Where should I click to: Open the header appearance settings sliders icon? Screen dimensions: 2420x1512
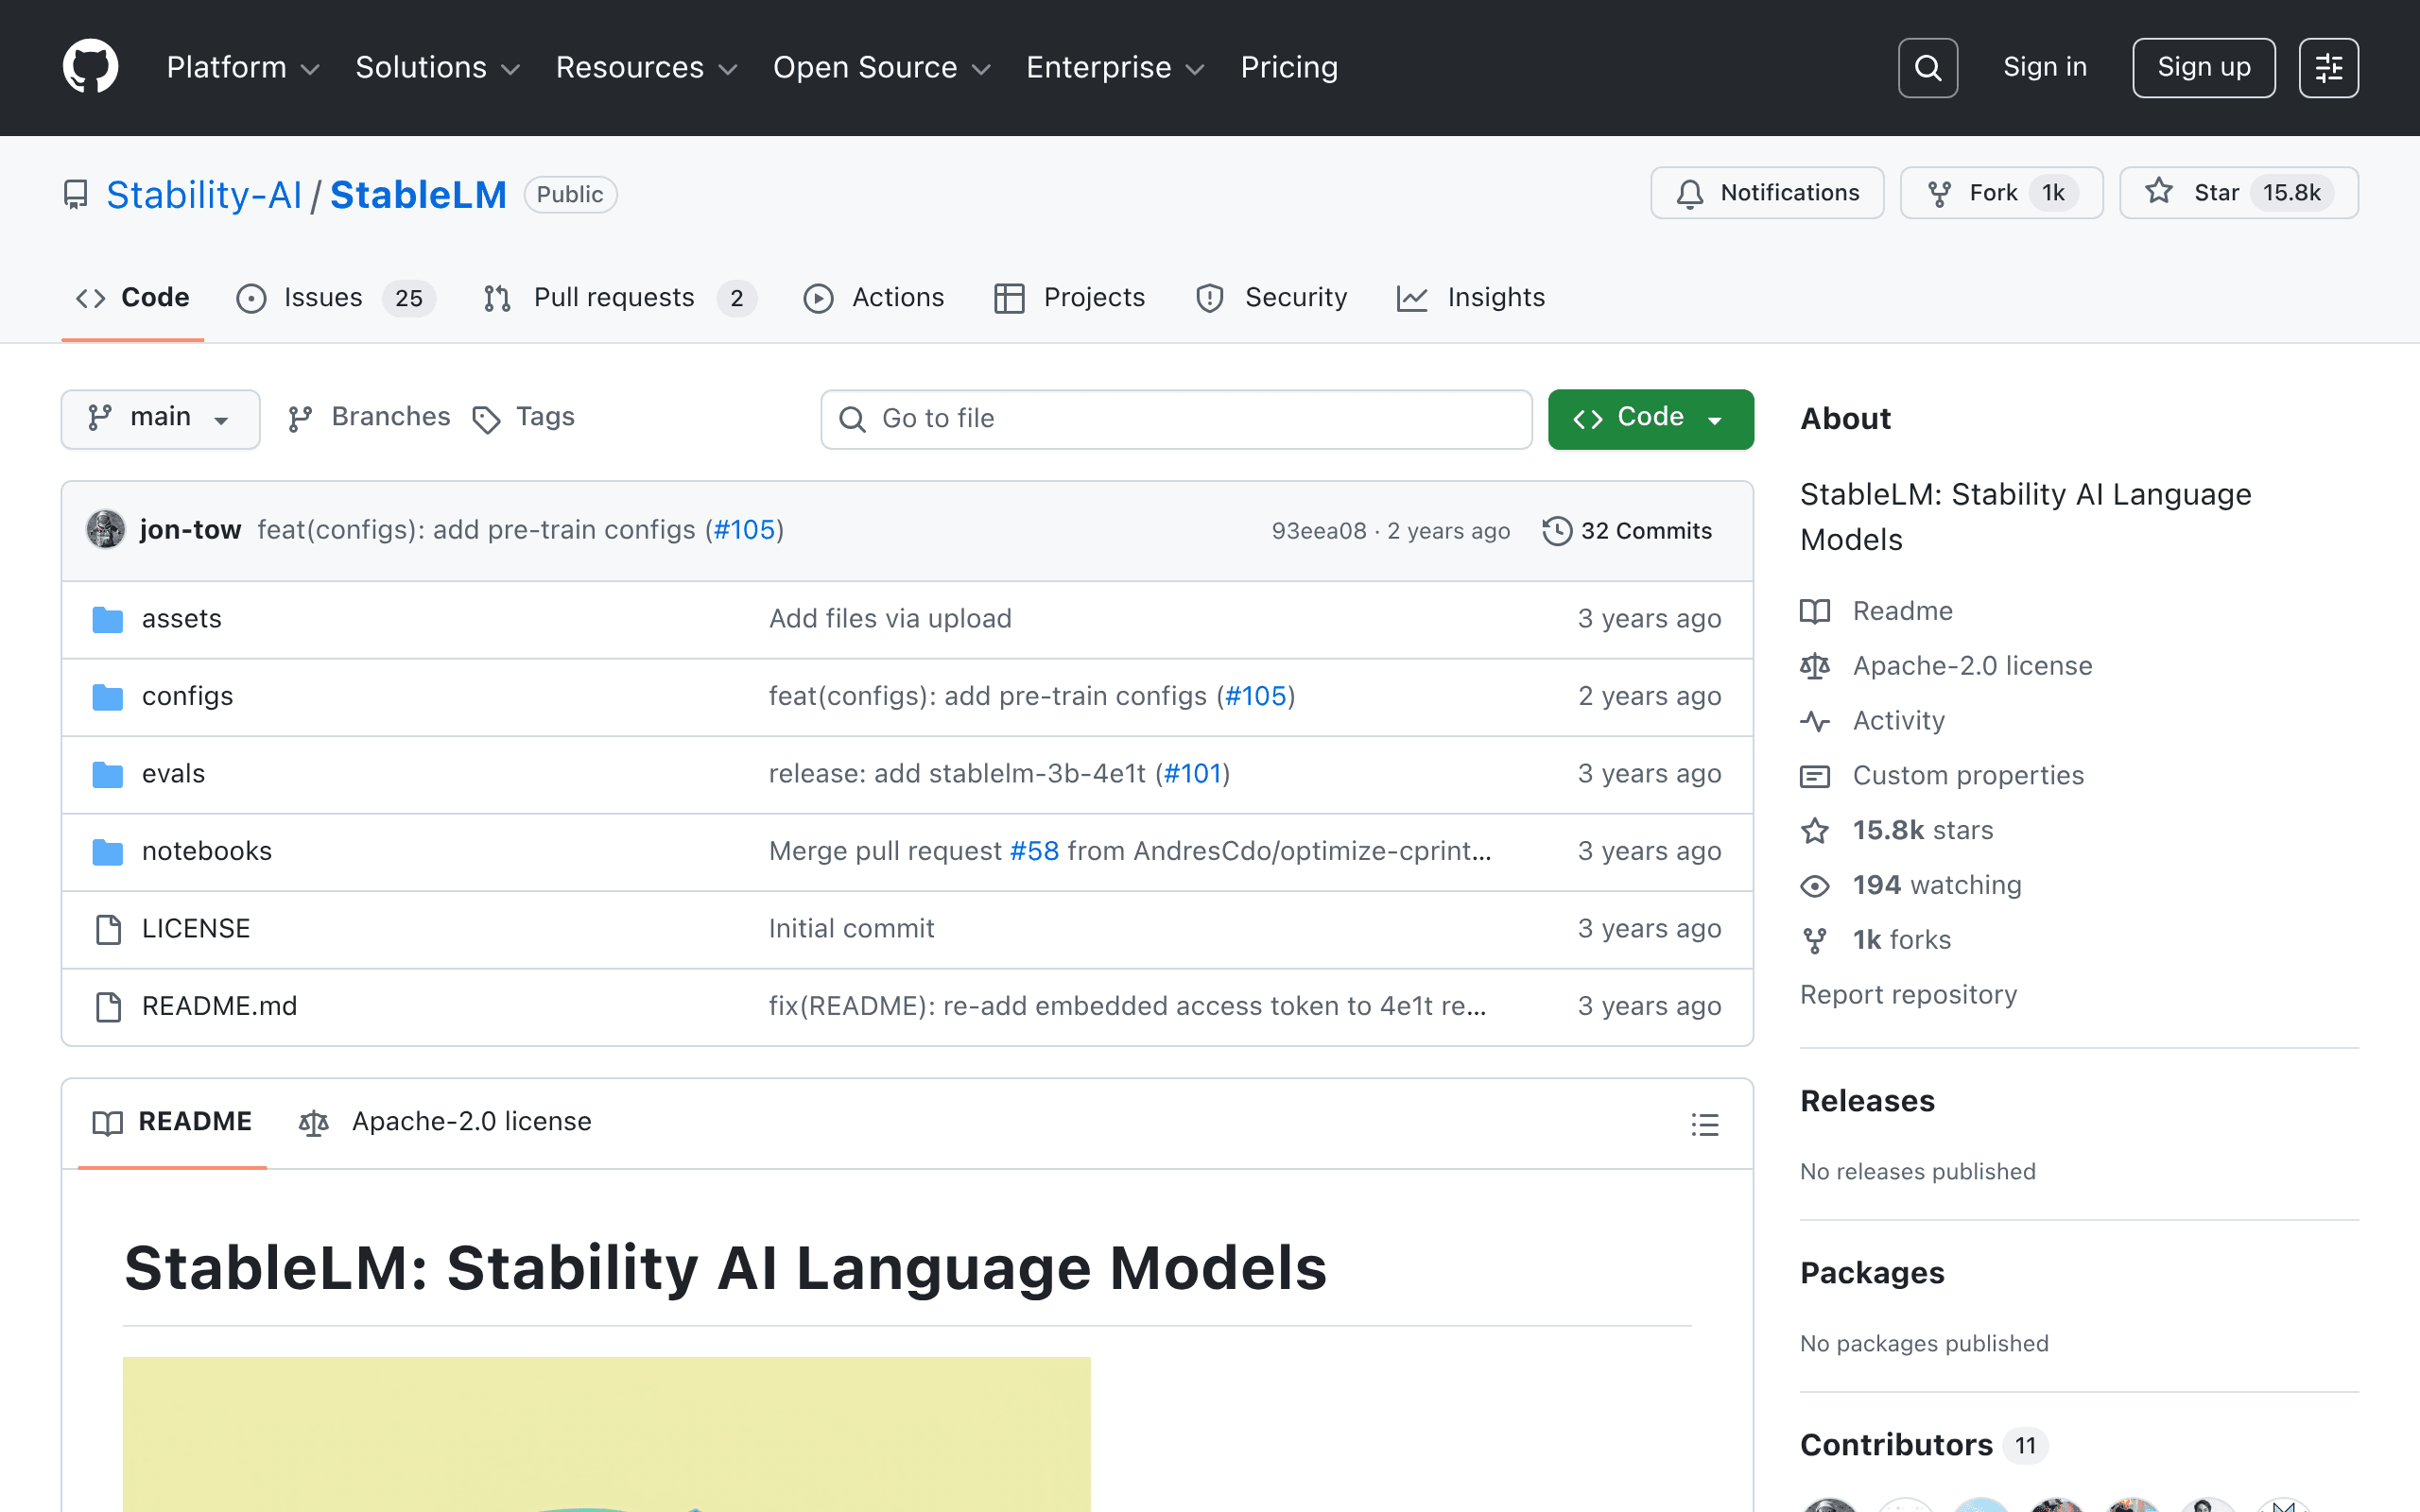(x=2328, y=68)
